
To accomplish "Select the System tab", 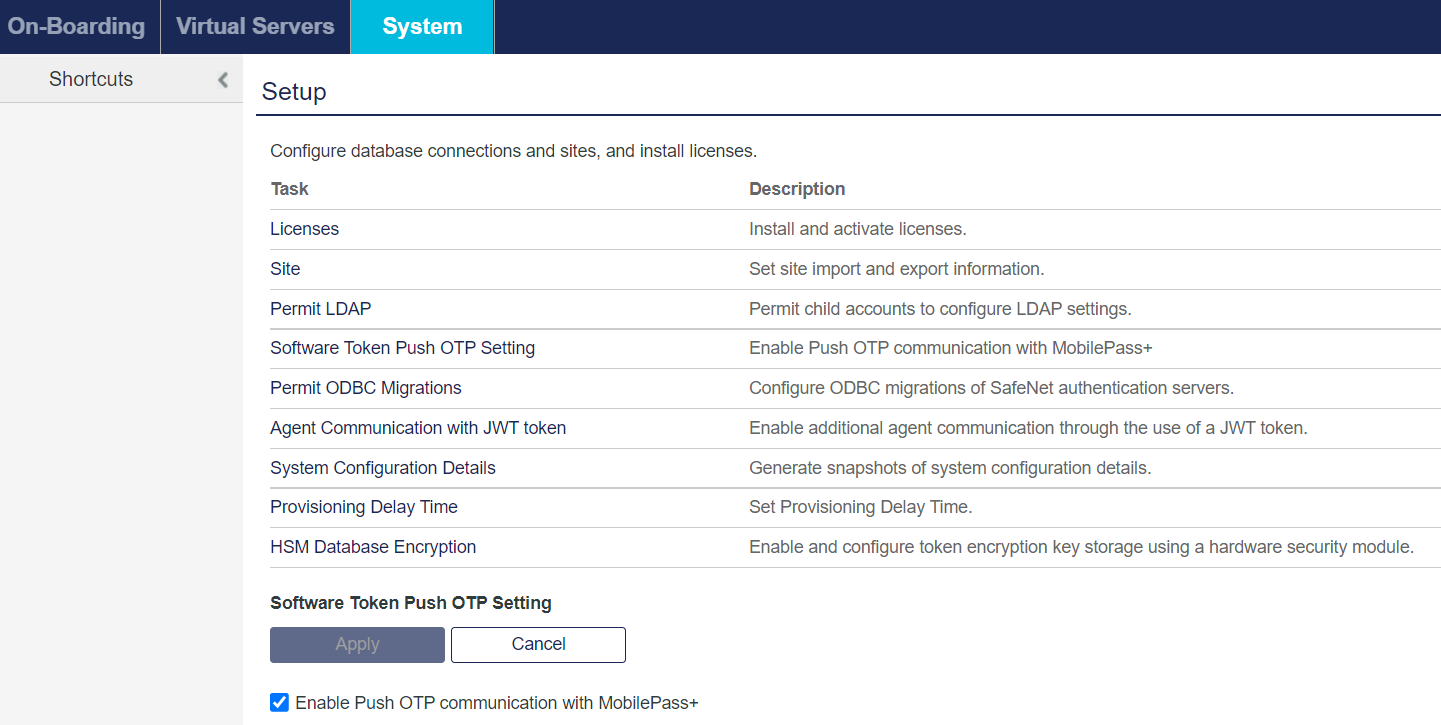I will click(x=421, y=26).
